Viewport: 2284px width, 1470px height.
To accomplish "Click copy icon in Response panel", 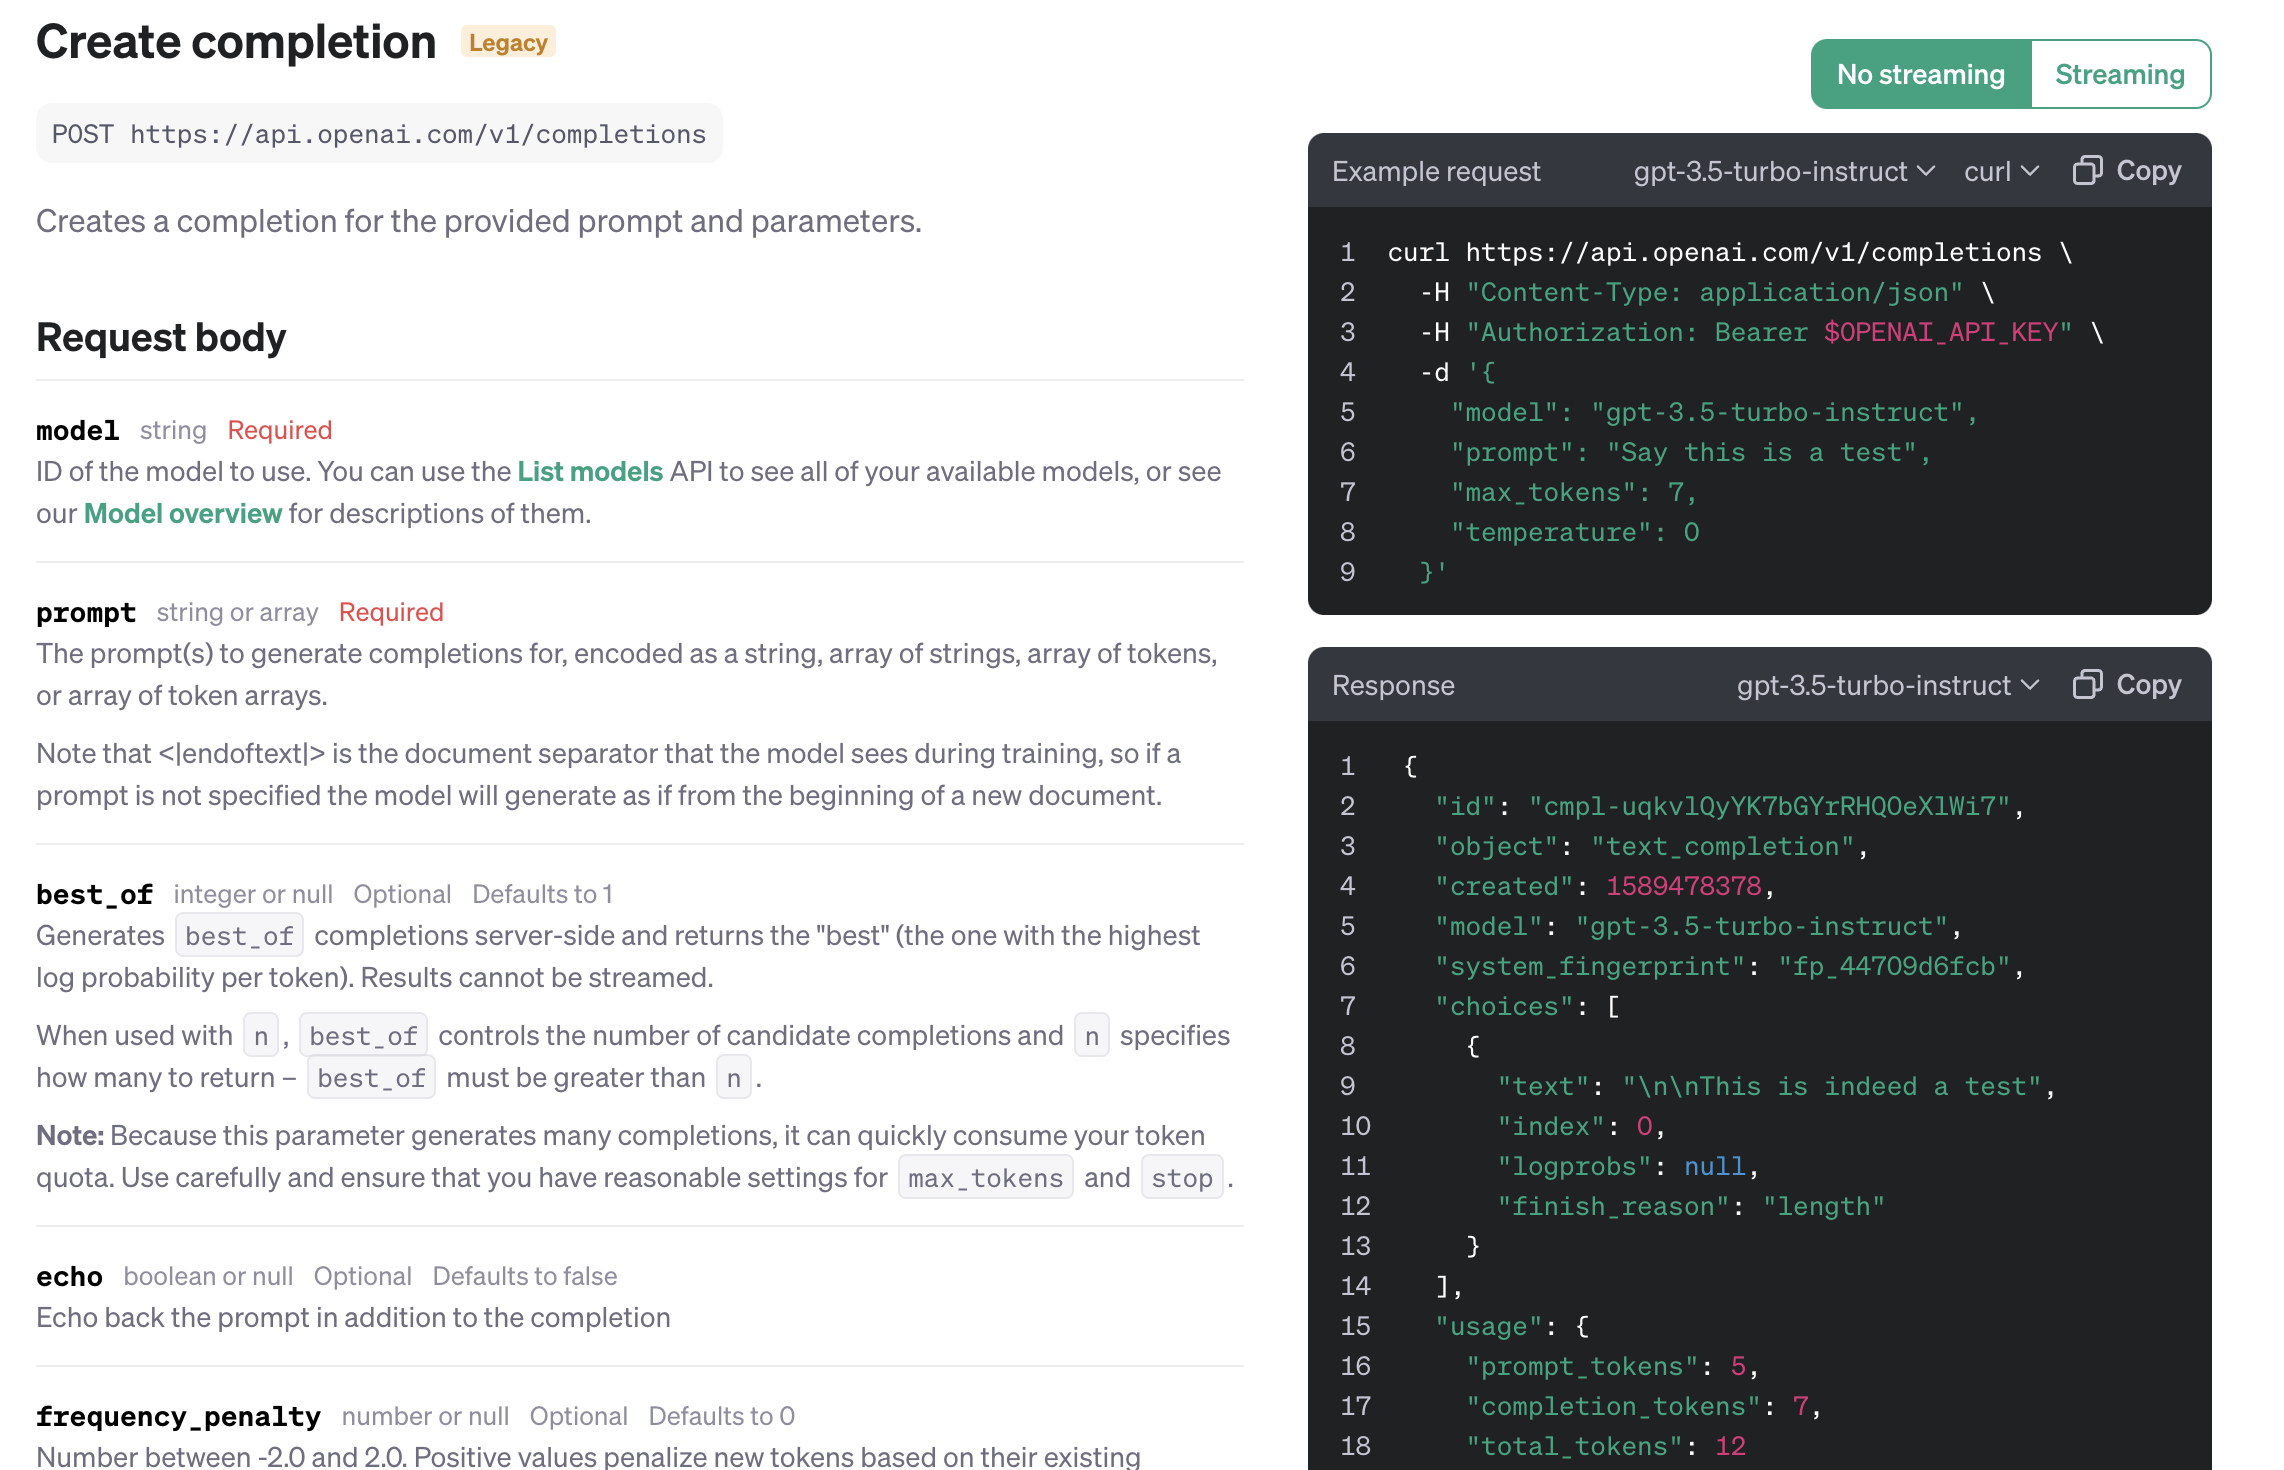I will [x=2087, y=685].
